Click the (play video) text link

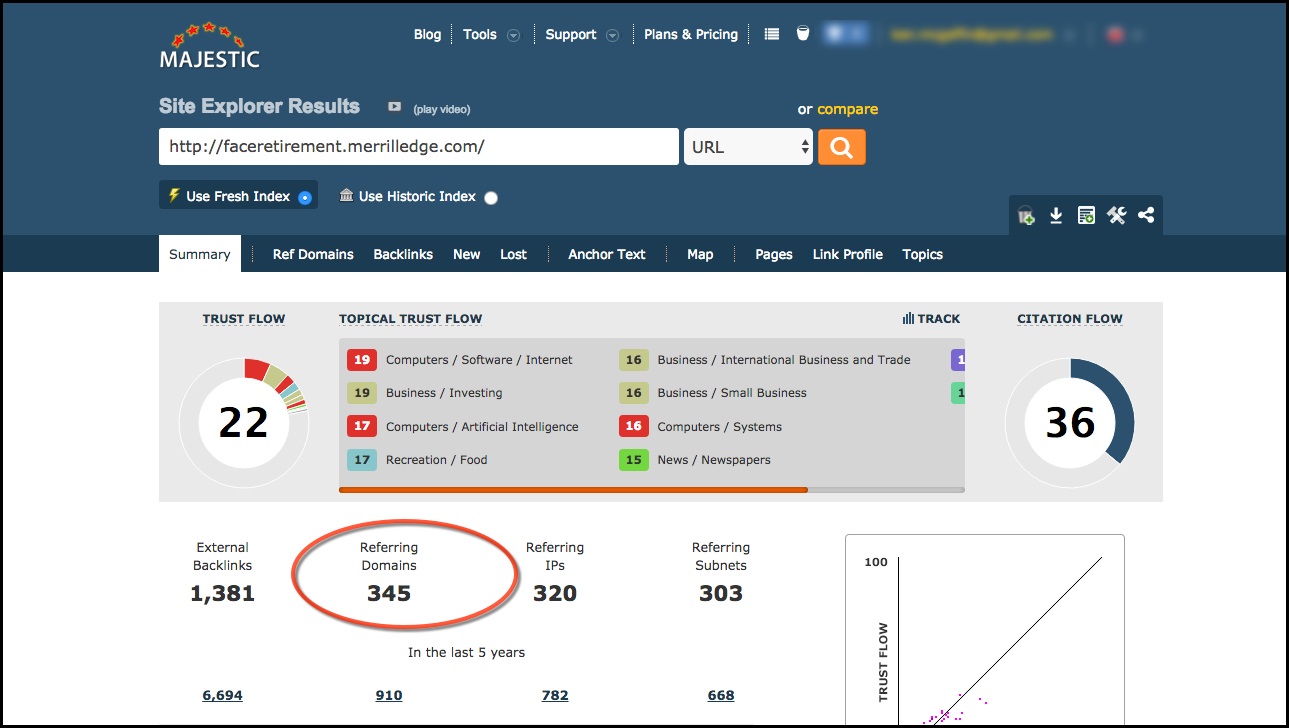(x=441, y=109)
